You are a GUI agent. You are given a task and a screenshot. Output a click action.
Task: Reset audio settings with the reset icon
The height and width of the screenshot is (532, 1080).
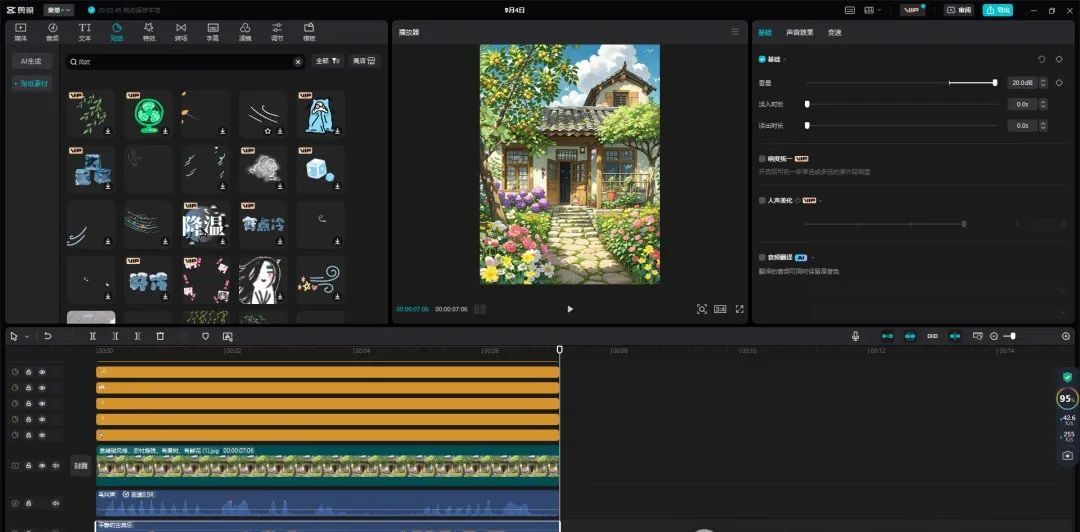[1041, 59]
